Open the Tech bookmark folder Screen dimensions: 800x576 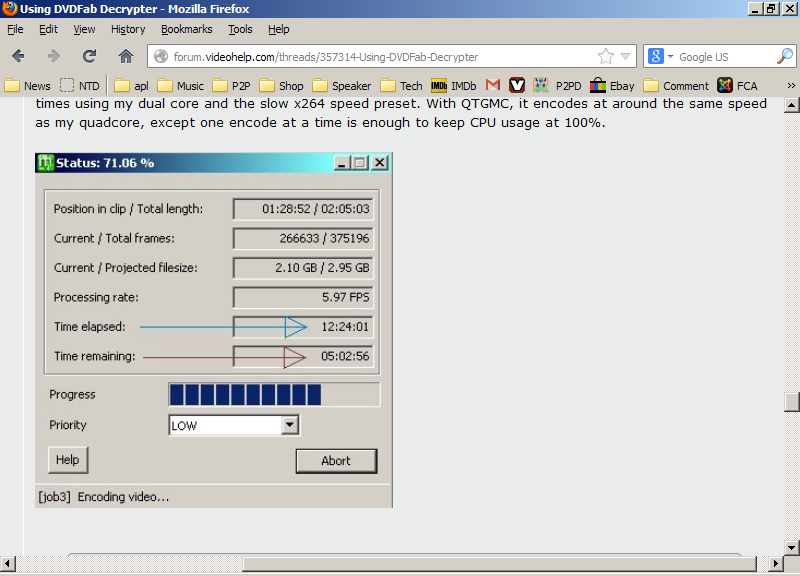[x=402, y=86]
